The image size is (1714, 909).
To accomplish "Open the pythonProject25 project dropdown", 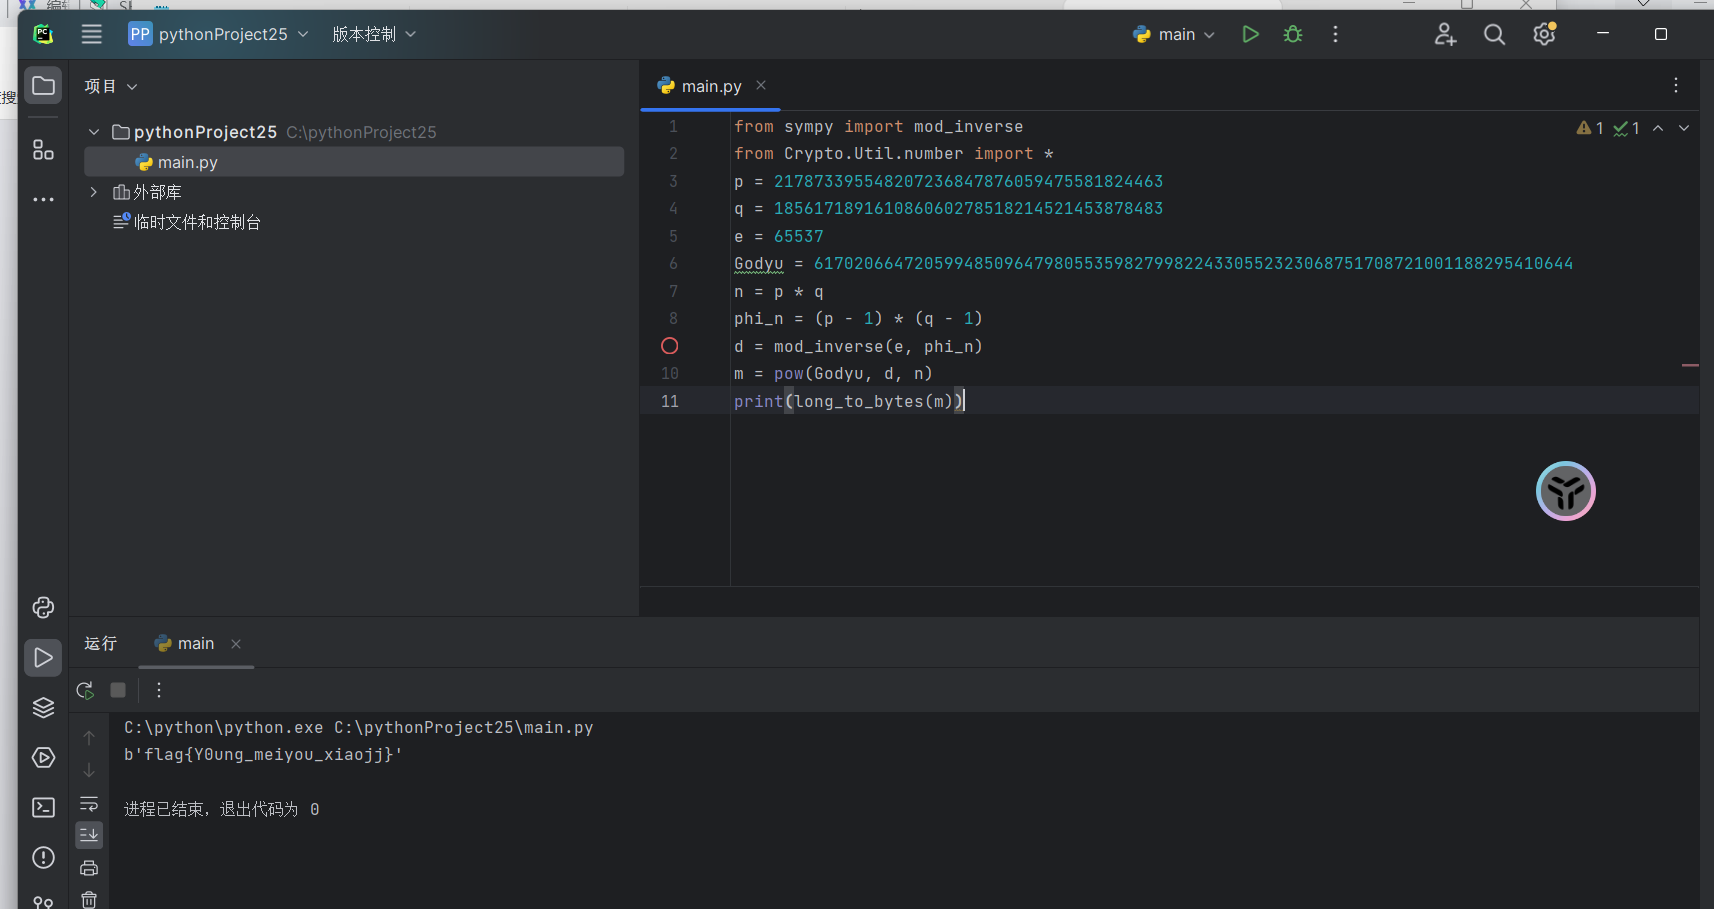I will tap(219, 34).
